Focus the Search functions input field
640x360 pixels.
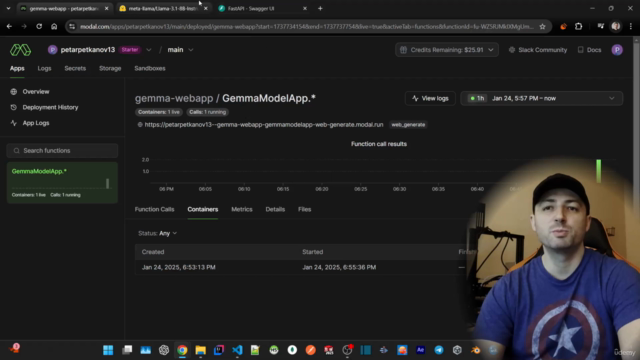click(62, 151)
